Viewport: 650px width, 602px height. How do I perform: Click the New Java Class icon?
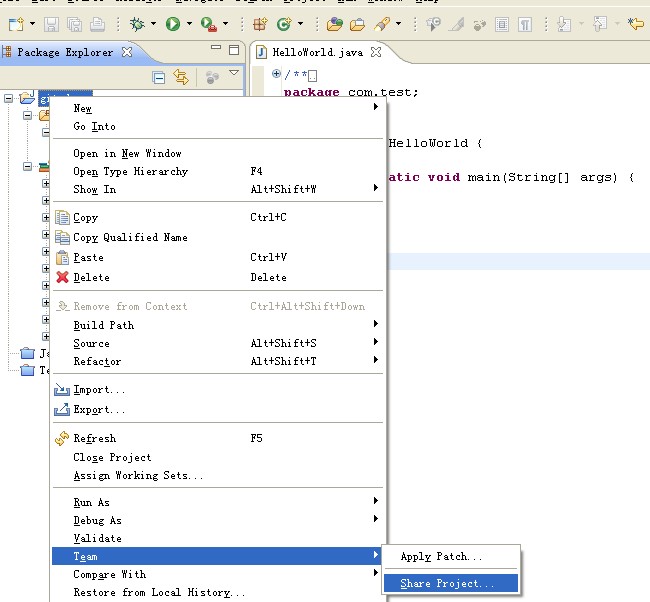[284, 24]
